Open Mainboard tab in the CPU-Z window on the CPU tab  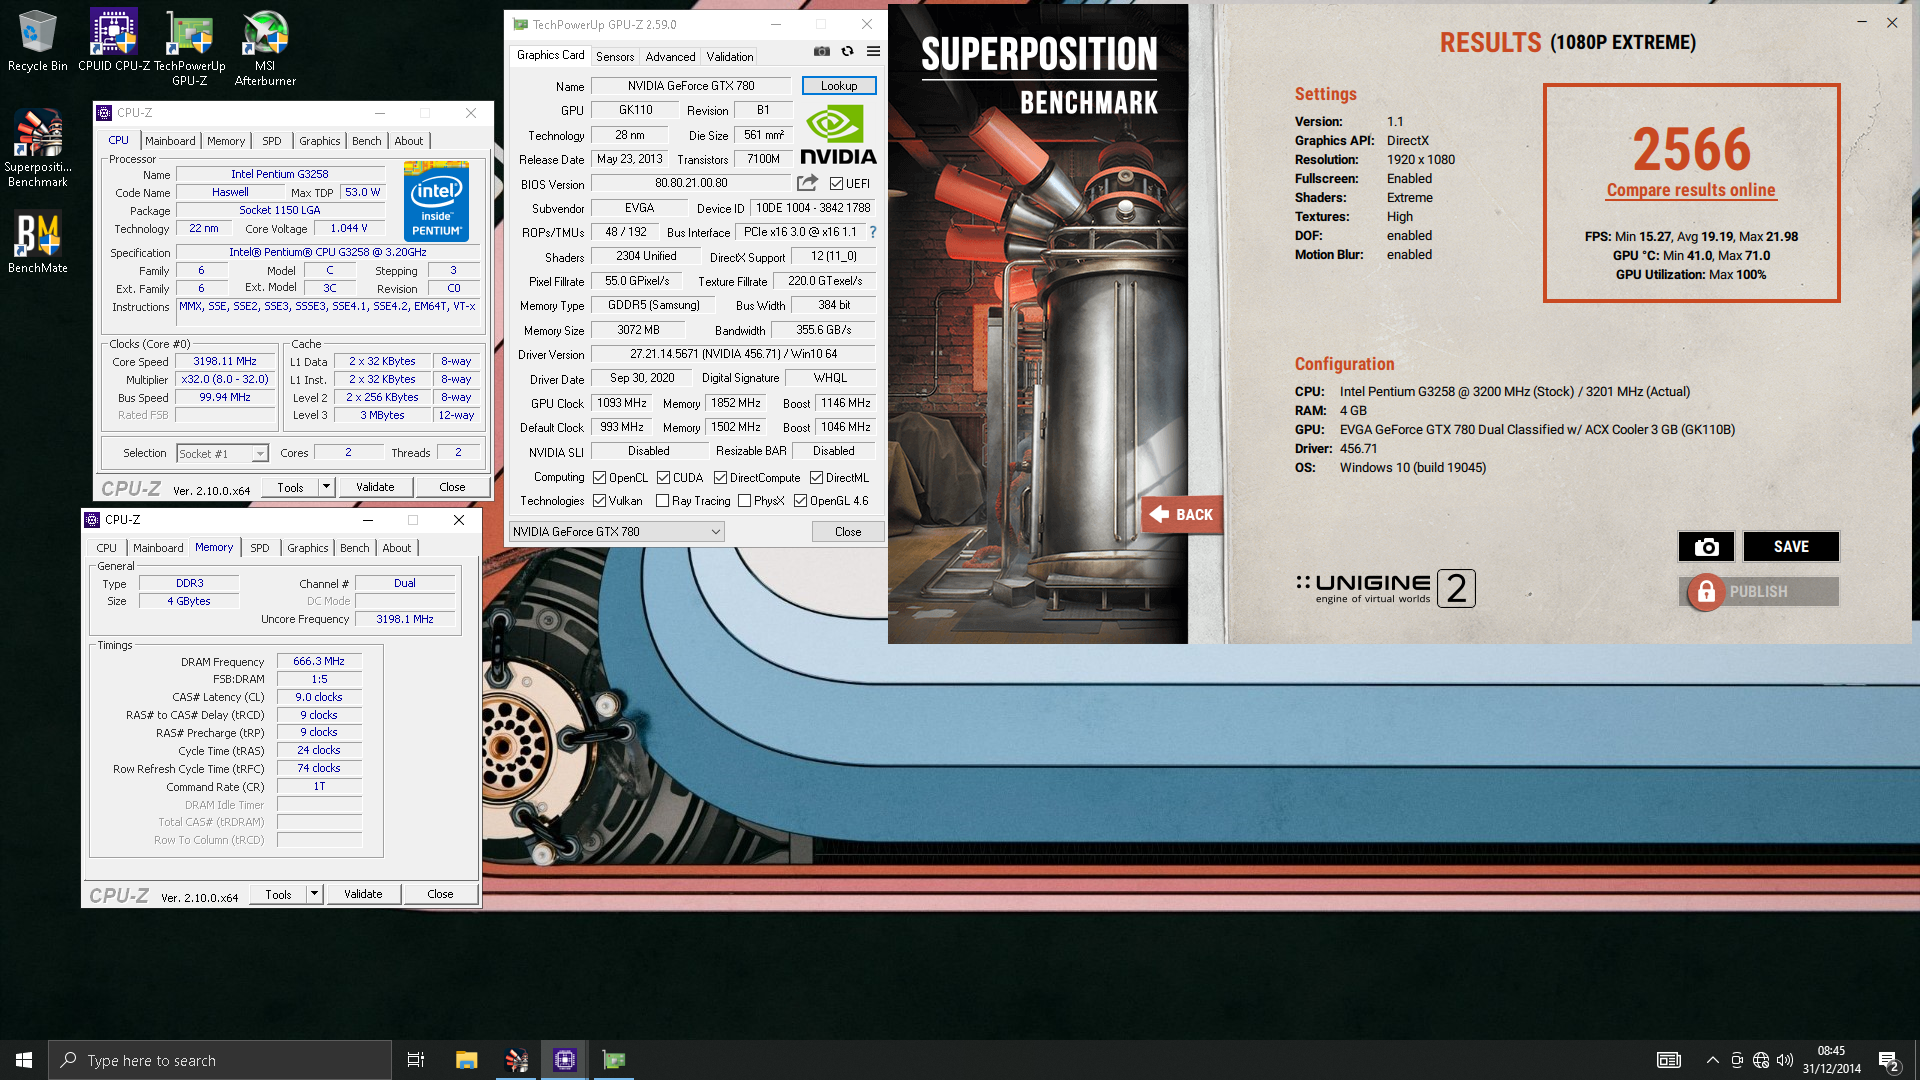(170, 141)
